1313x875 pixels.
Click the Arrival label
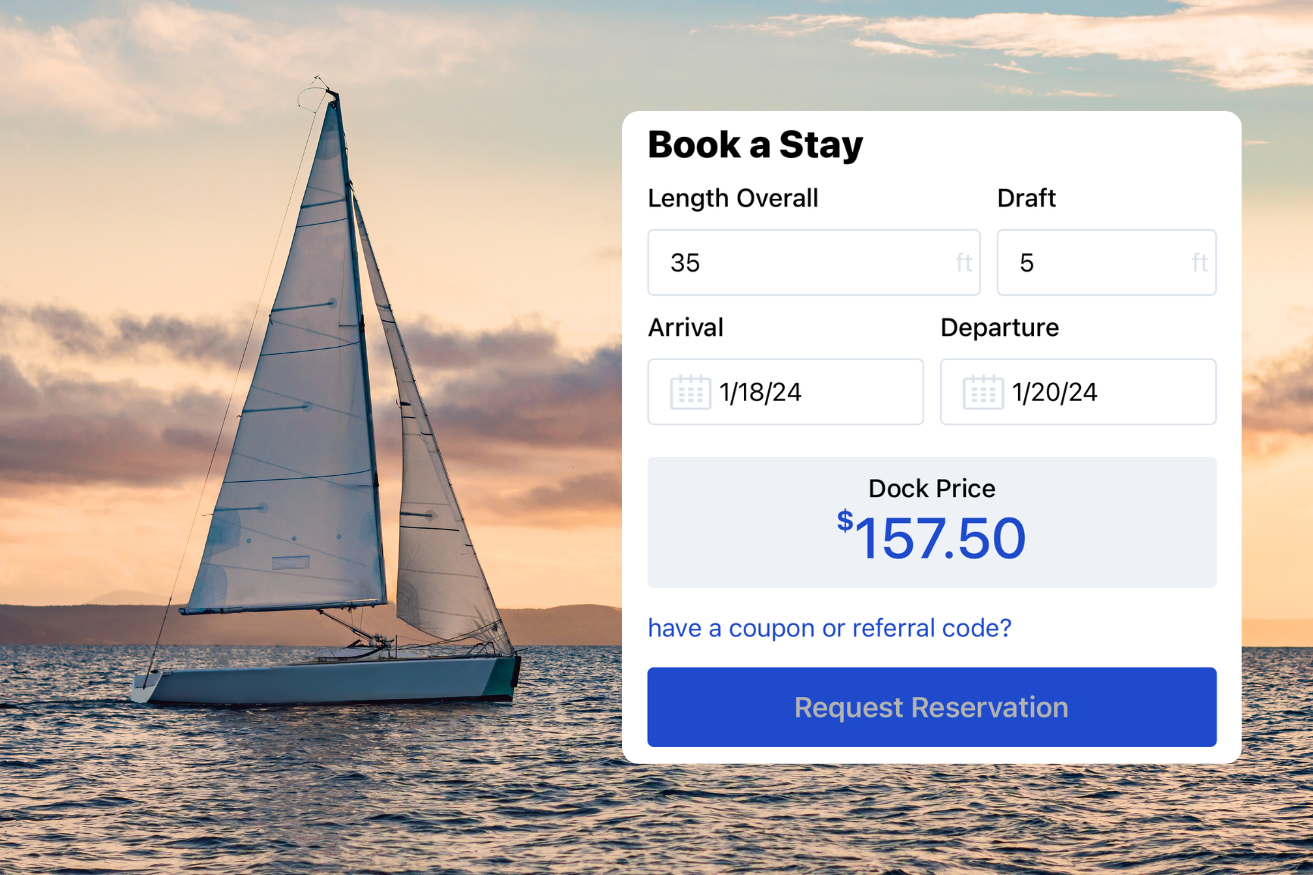tap(685, 327)
